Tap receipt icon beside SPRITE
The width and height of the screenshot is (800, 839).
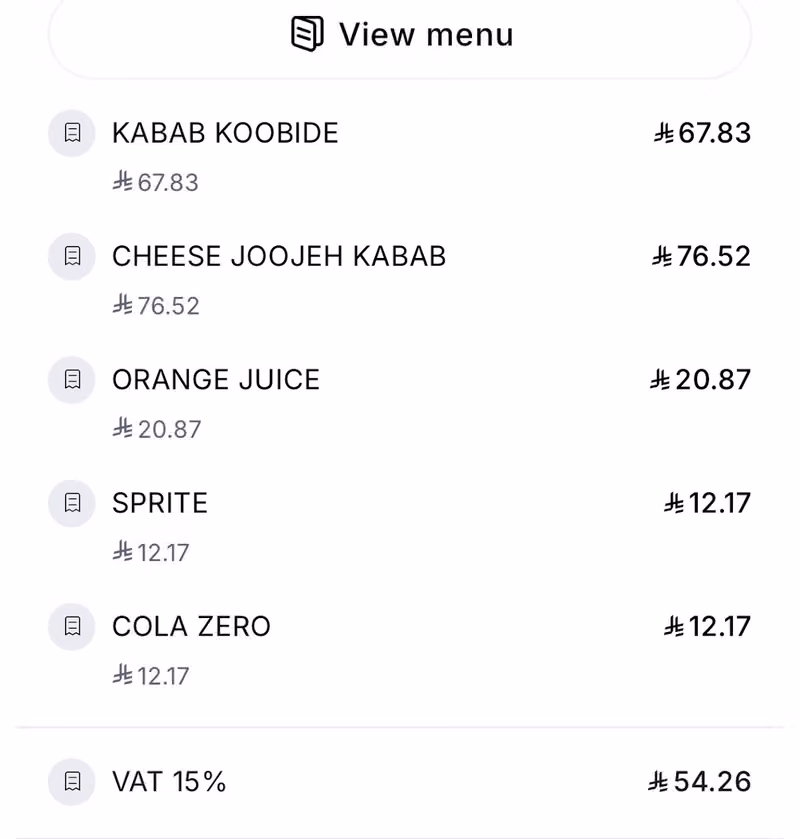[x=72, y=503]
